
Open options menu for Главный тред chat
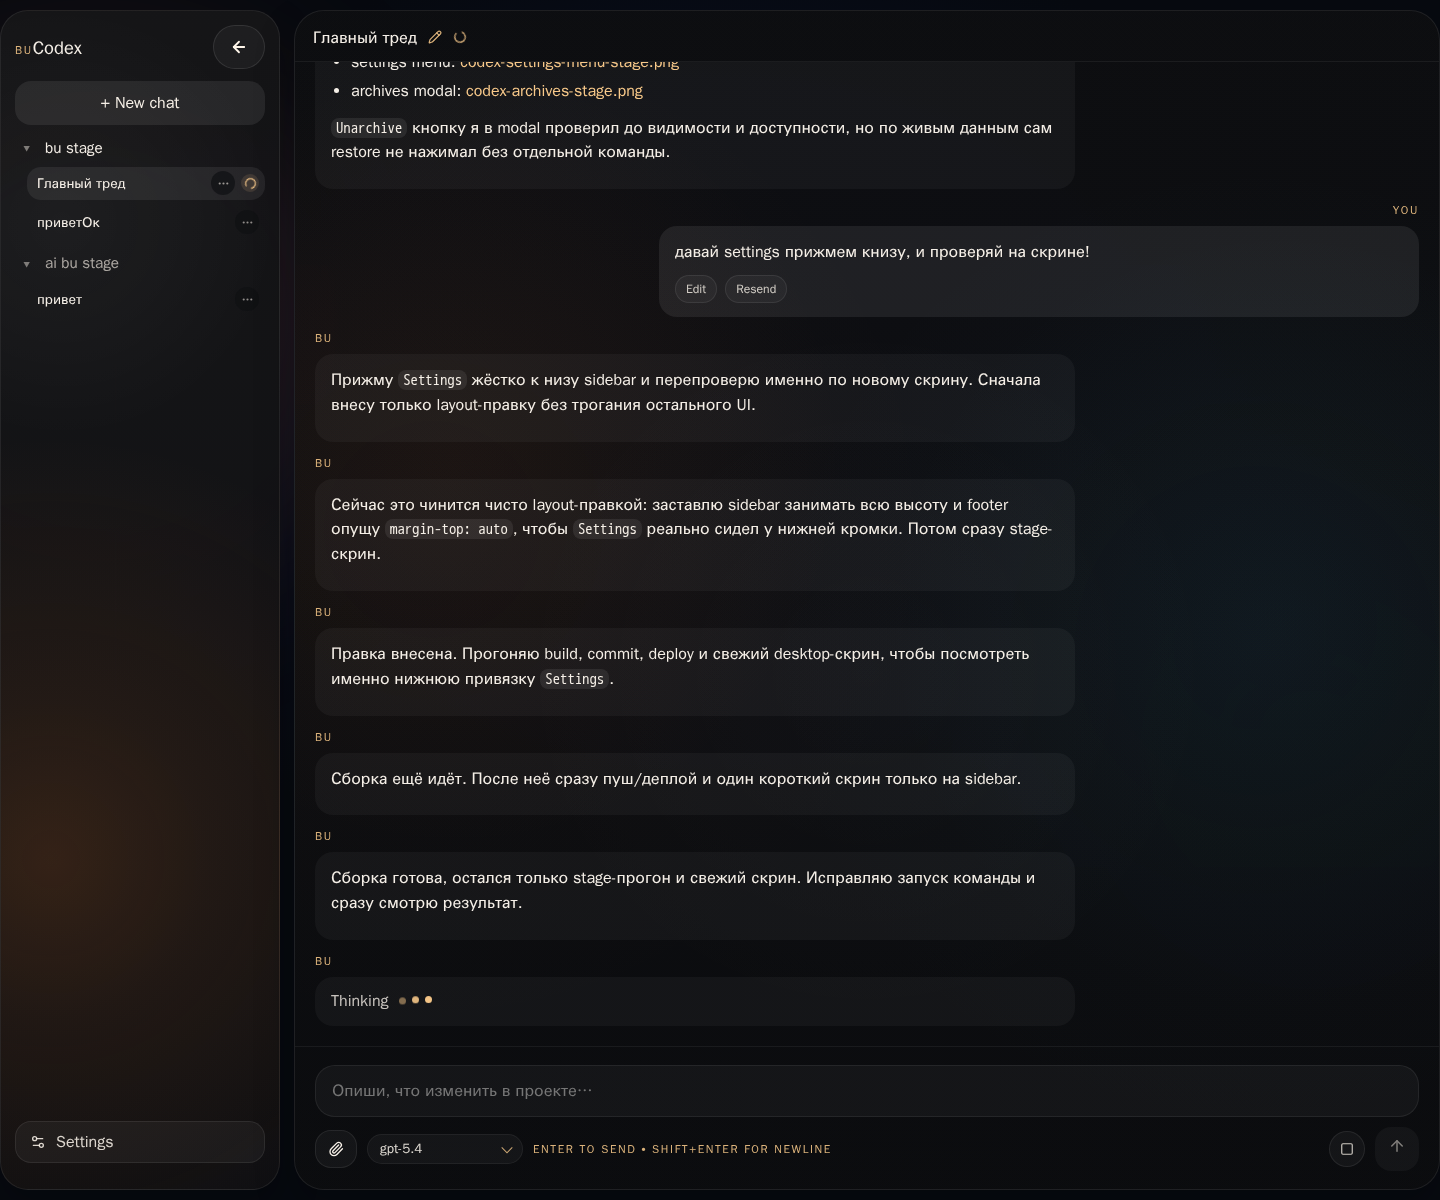pos(223,184)
